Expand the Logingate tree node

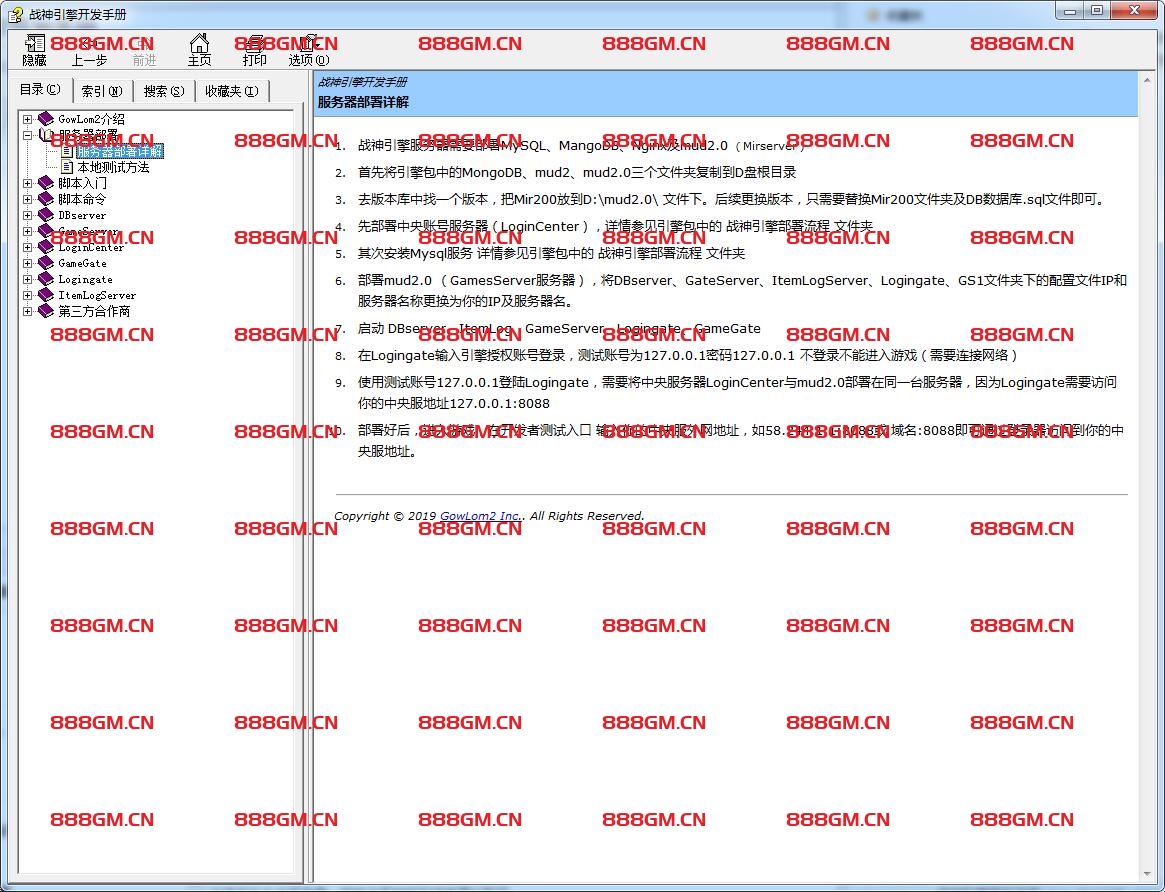27,279
